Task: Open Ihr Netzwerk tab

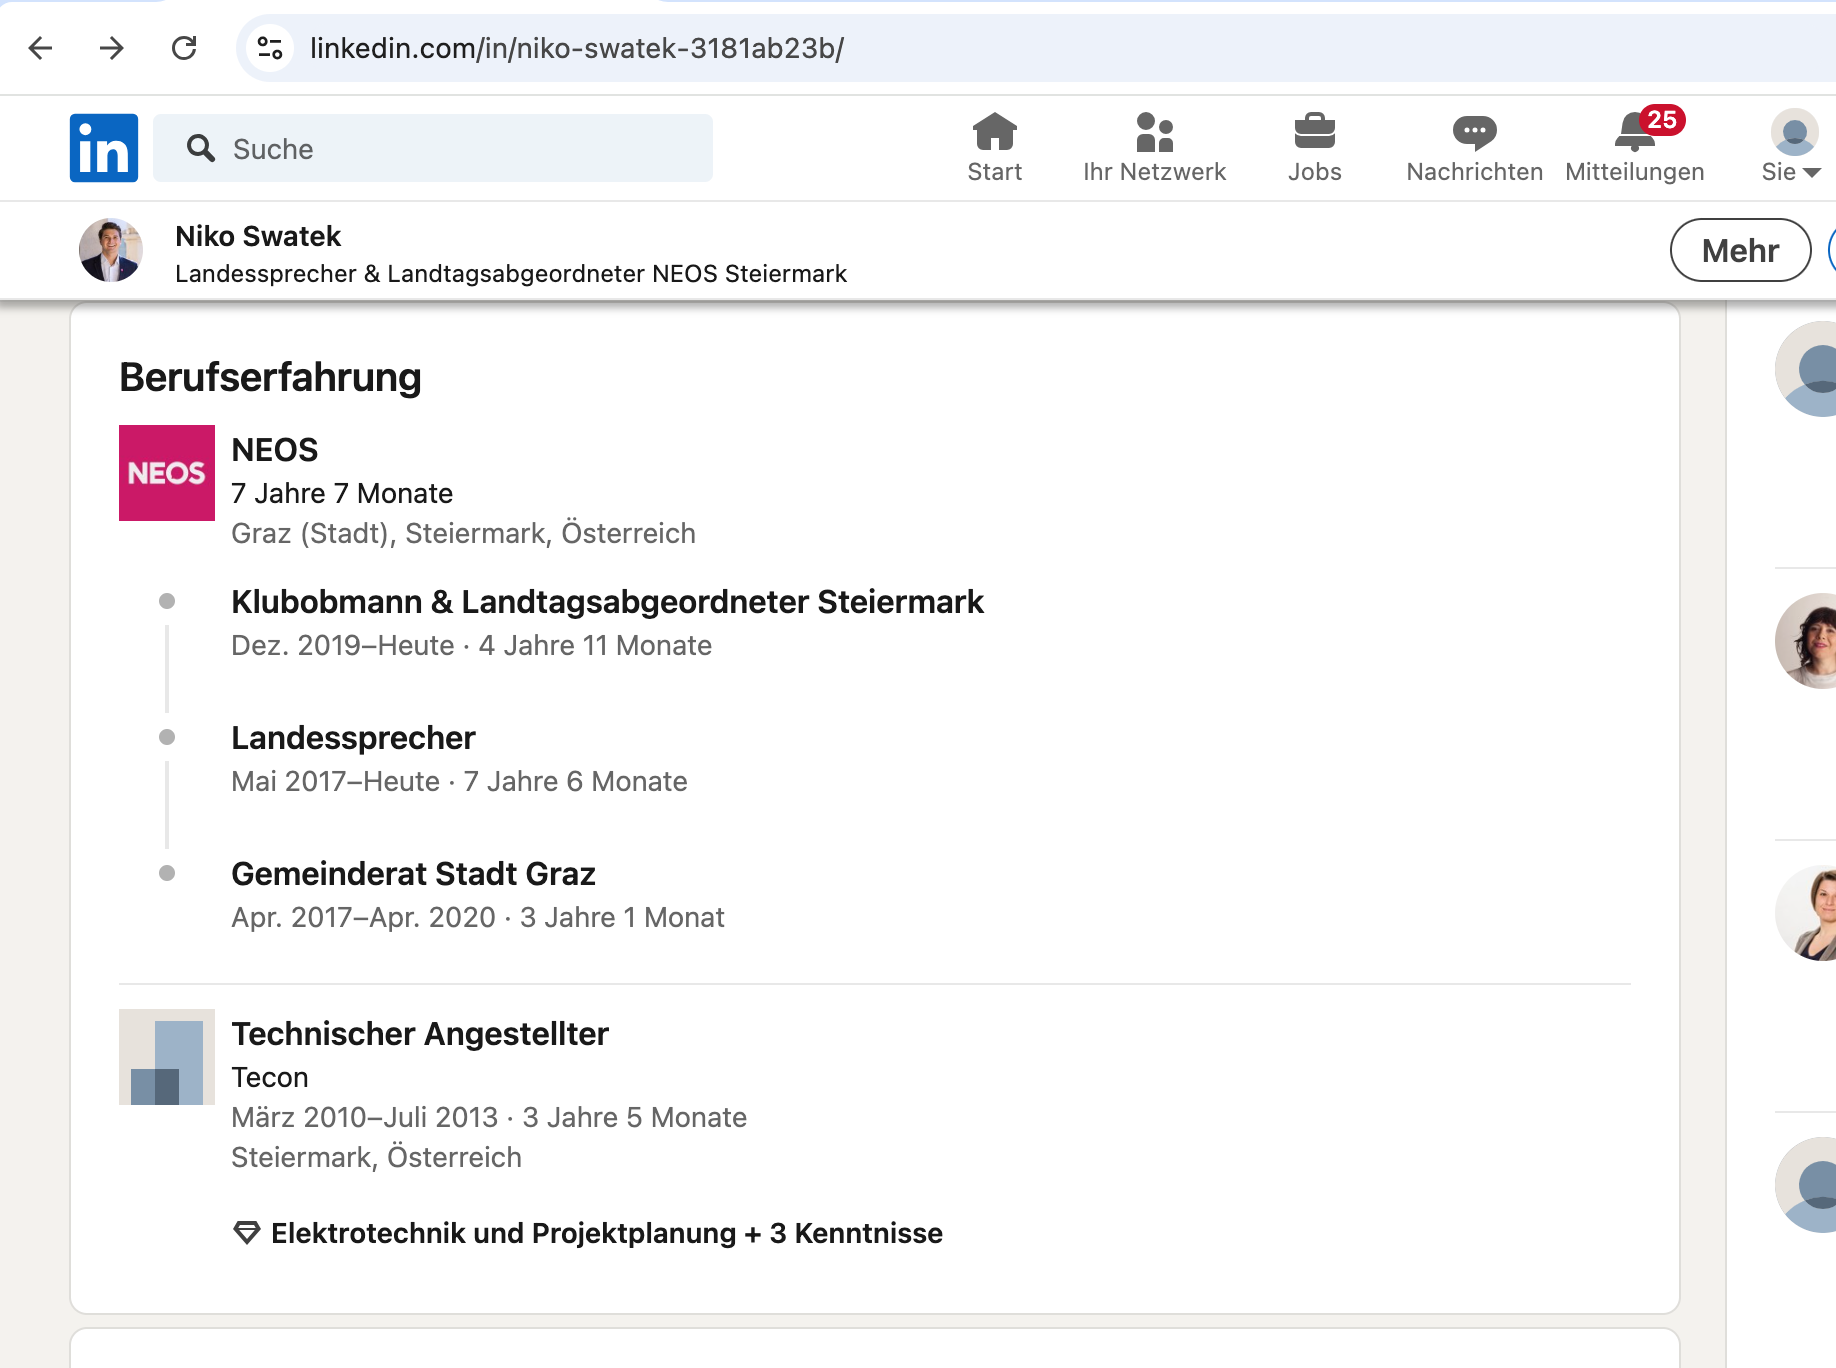Action: coord(1155,148)
